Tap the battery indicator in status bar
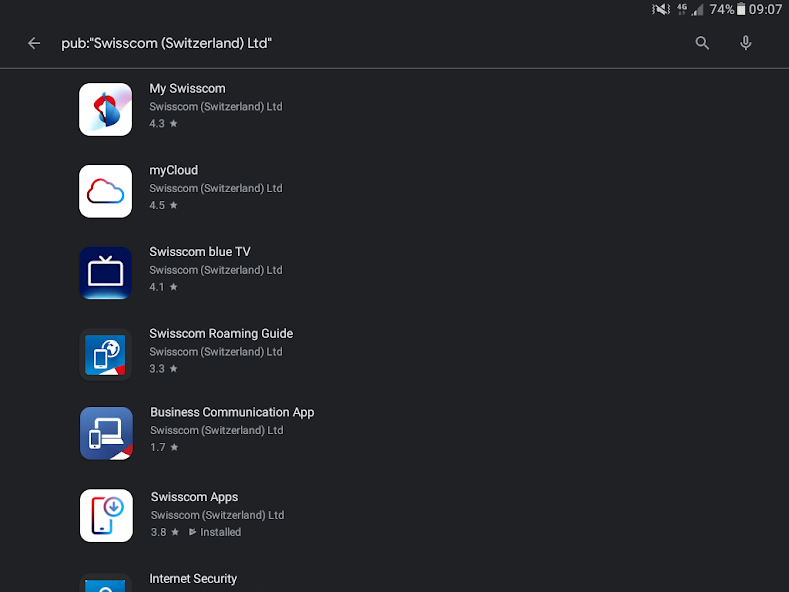This screenshot has width=789, height=592. (741, 9)
